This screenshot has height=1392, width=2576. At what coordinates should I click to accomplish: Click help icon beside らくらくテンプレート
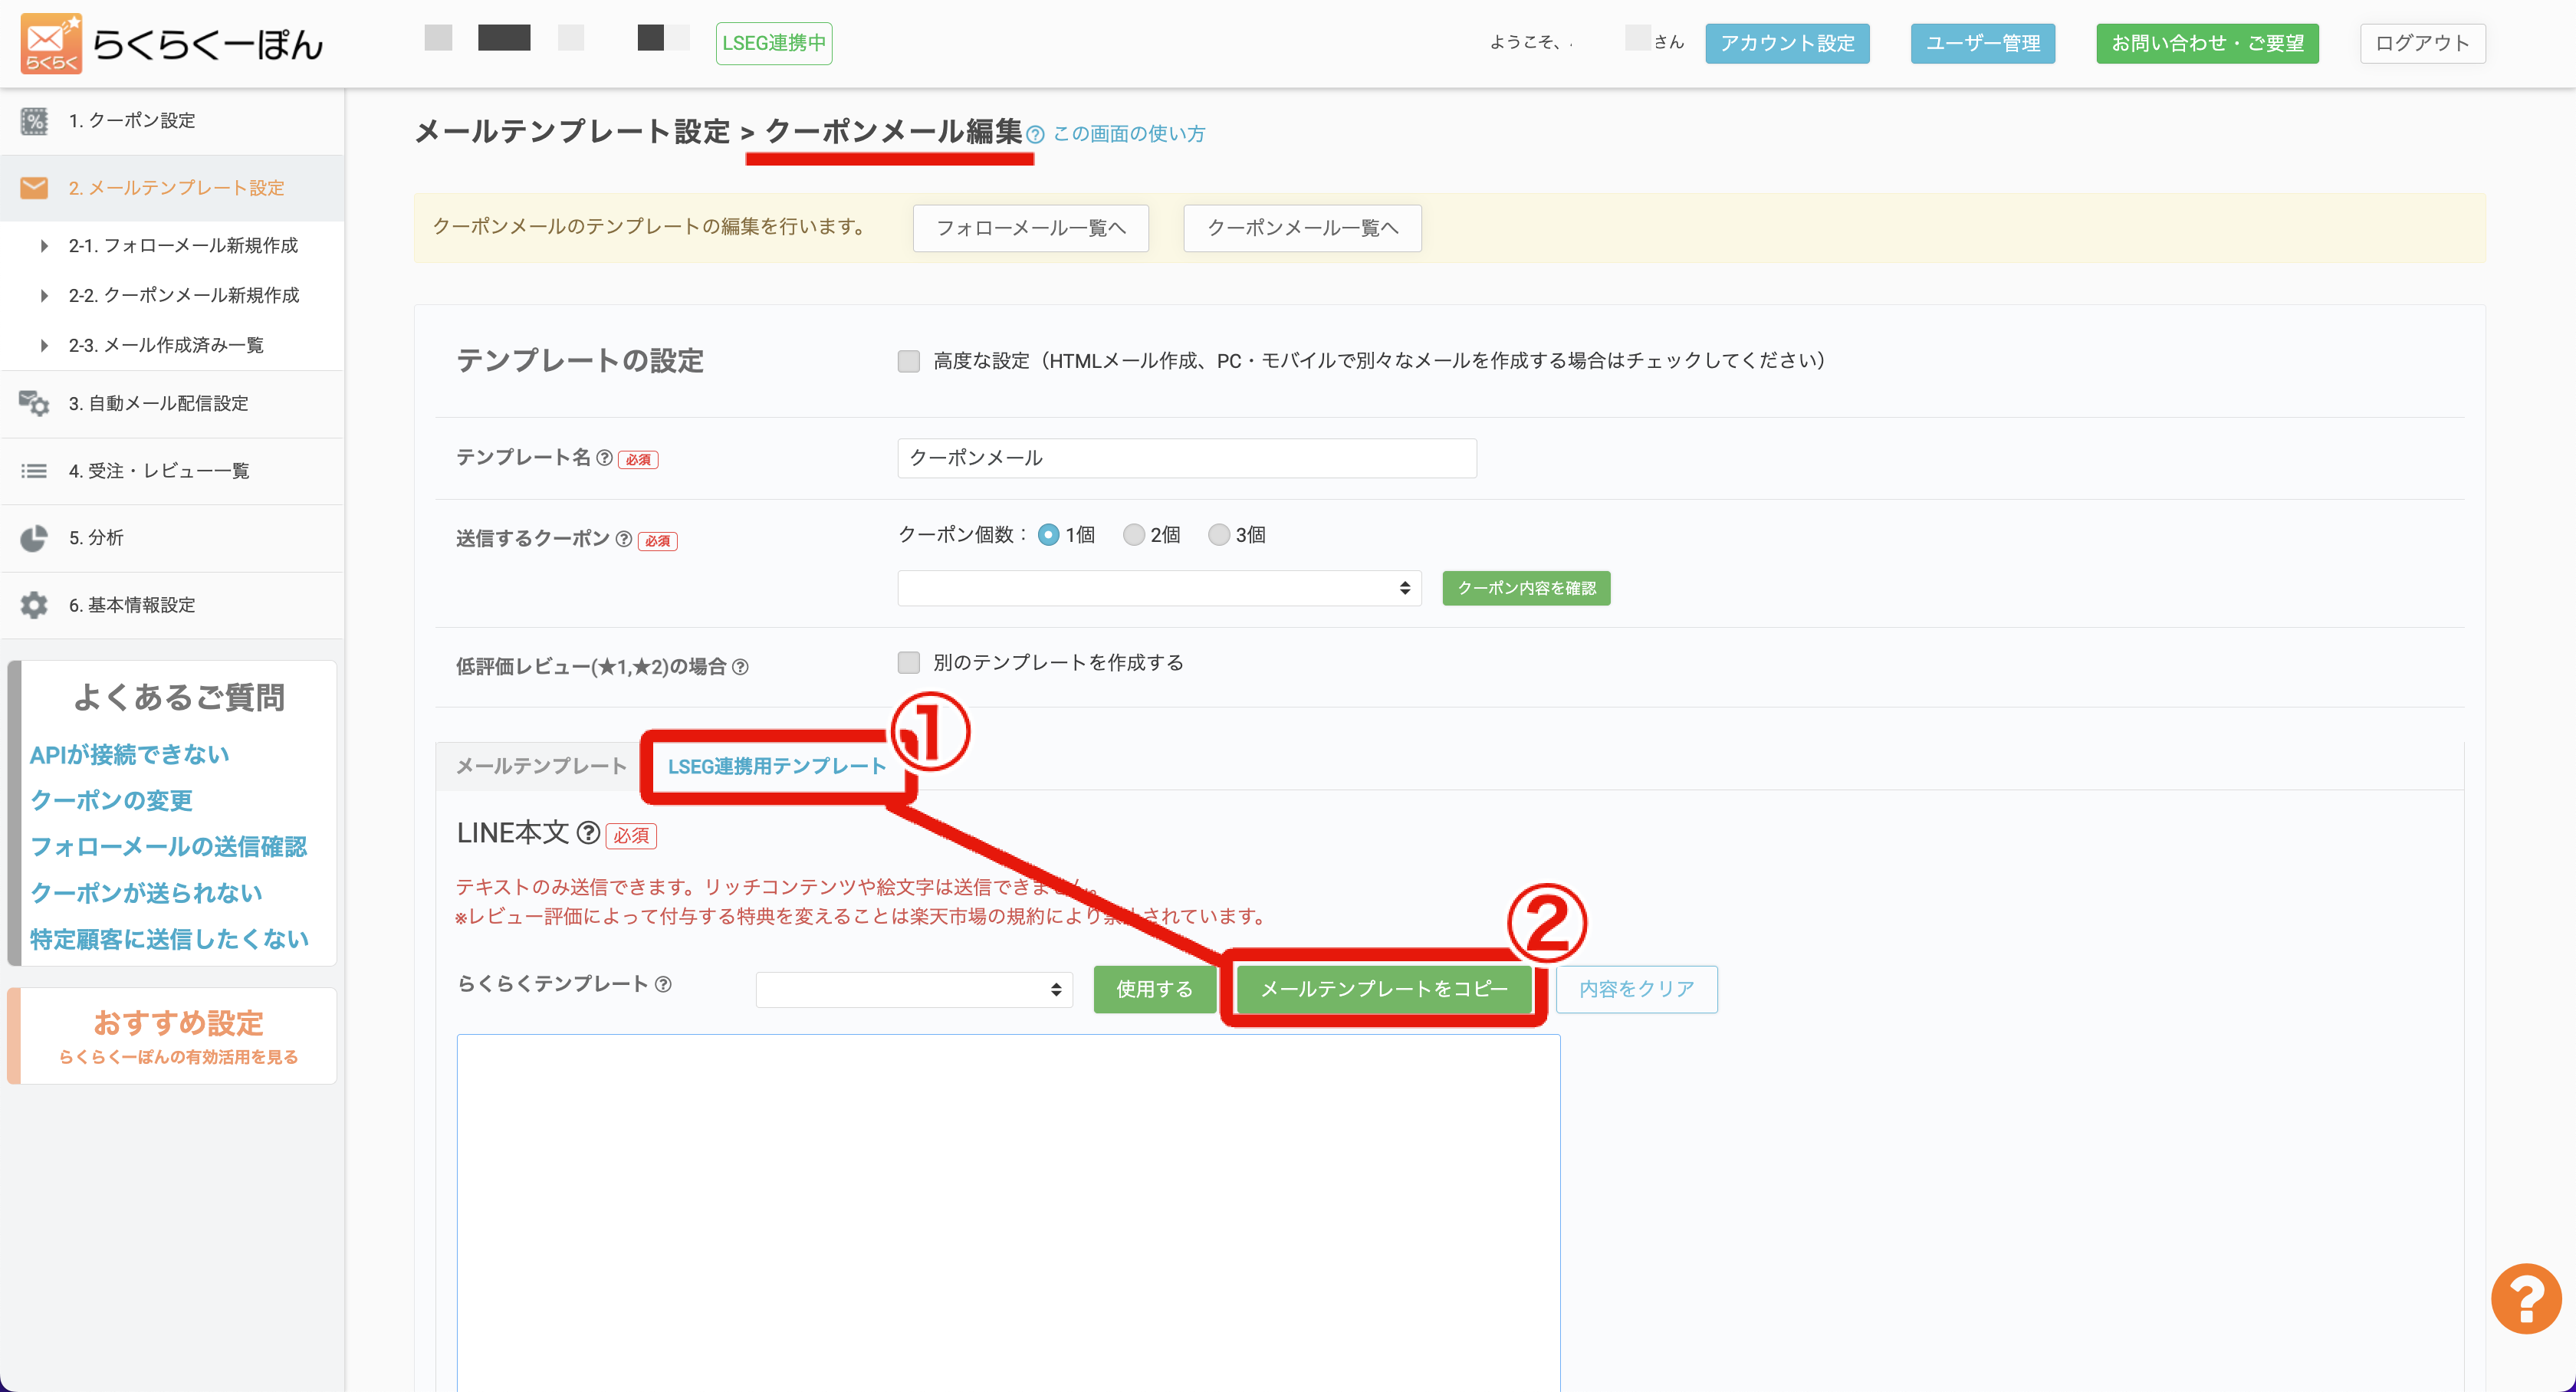tap(663, 984)
